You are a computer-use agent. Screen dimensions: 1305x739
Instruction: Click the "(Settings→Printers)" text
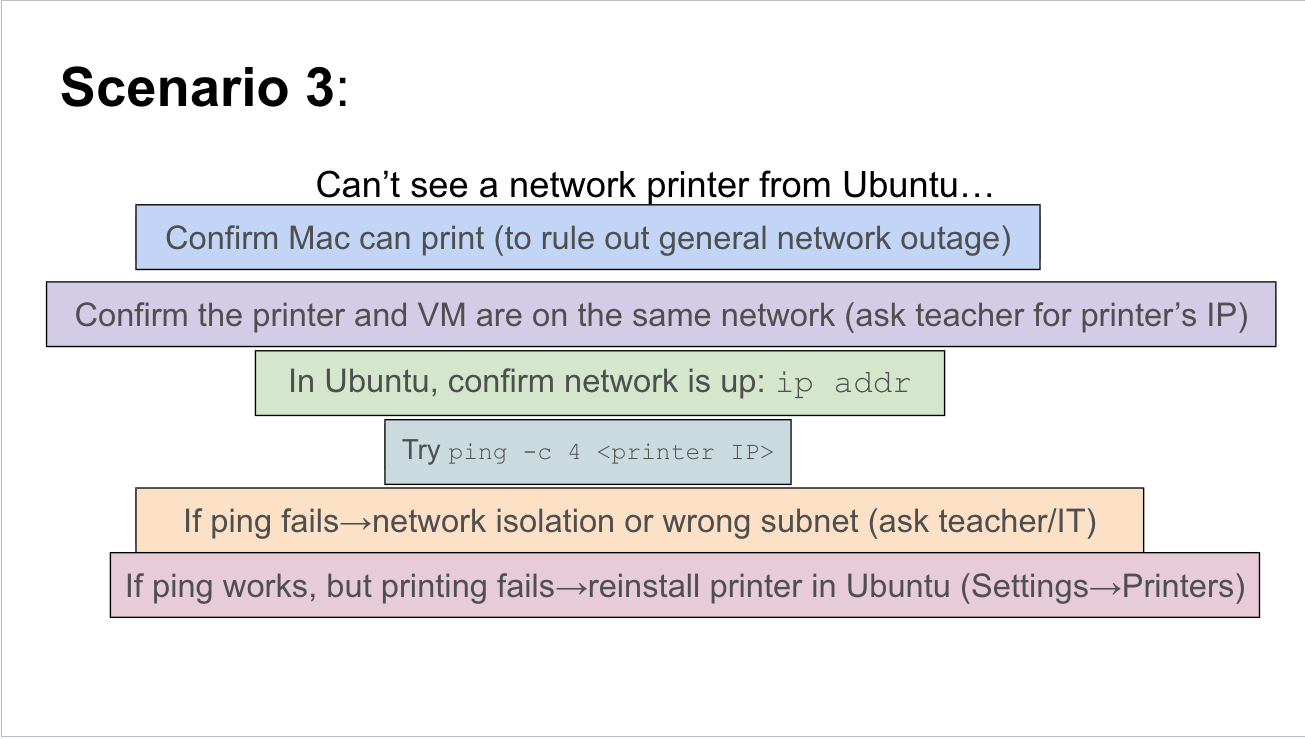coord(1102,586)
